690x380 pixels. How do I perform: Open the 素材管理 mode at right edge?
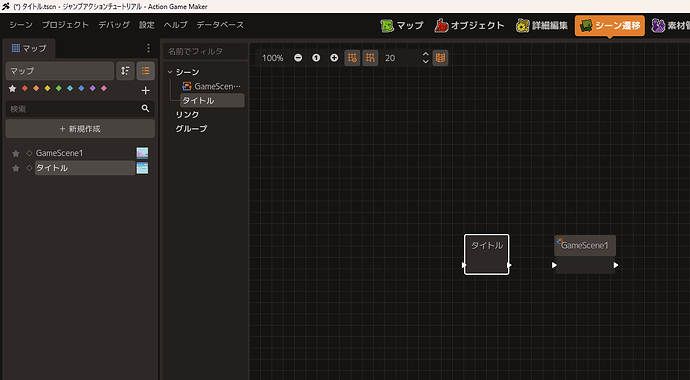coord(670,26)
